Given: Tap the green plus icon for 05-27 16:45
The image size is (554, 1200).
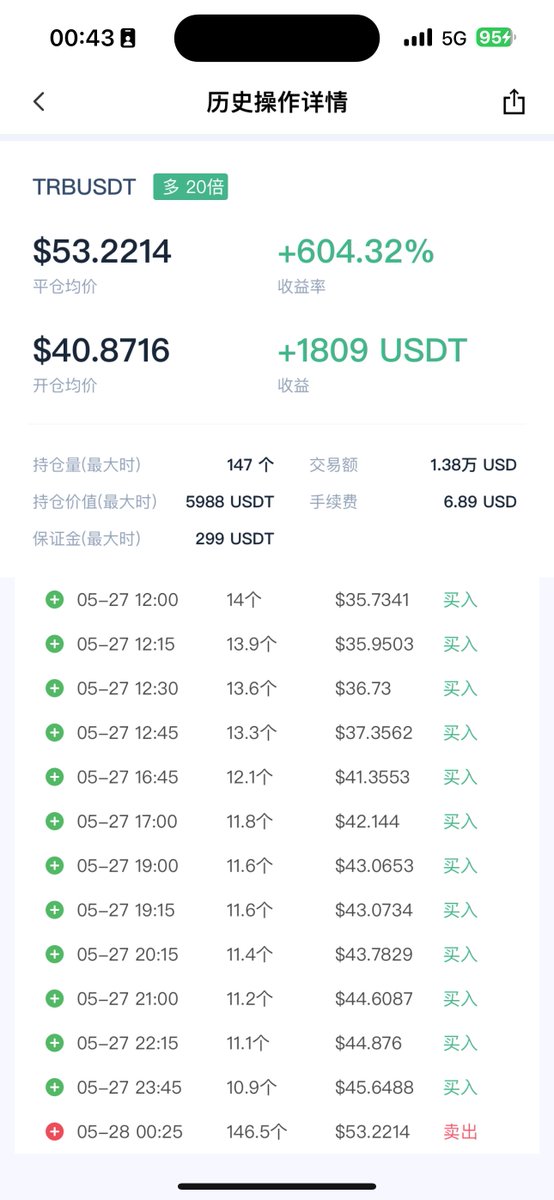Looking at the screenshot, I should tap(54, 777).
